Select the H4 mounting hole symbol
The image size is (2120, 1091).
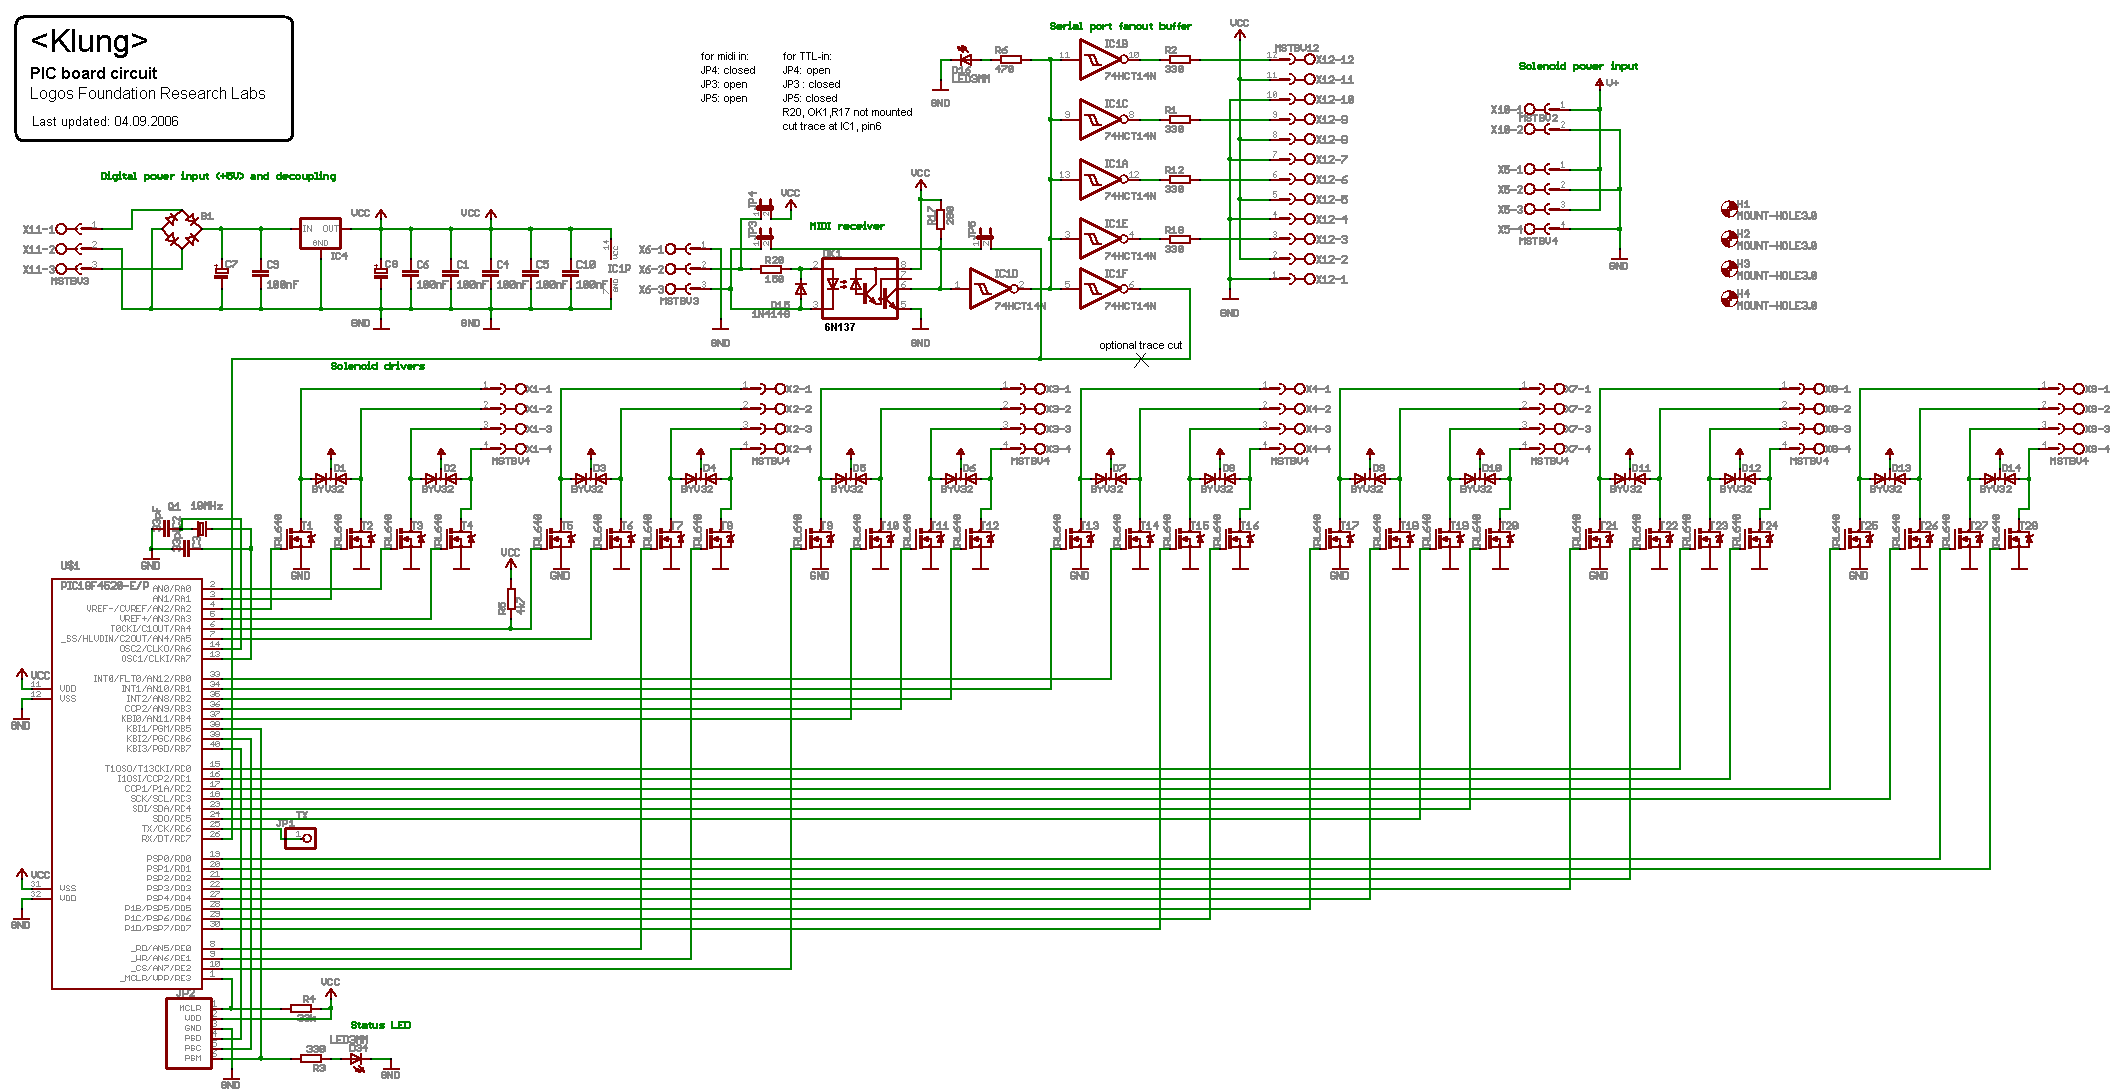point(1728,298)
